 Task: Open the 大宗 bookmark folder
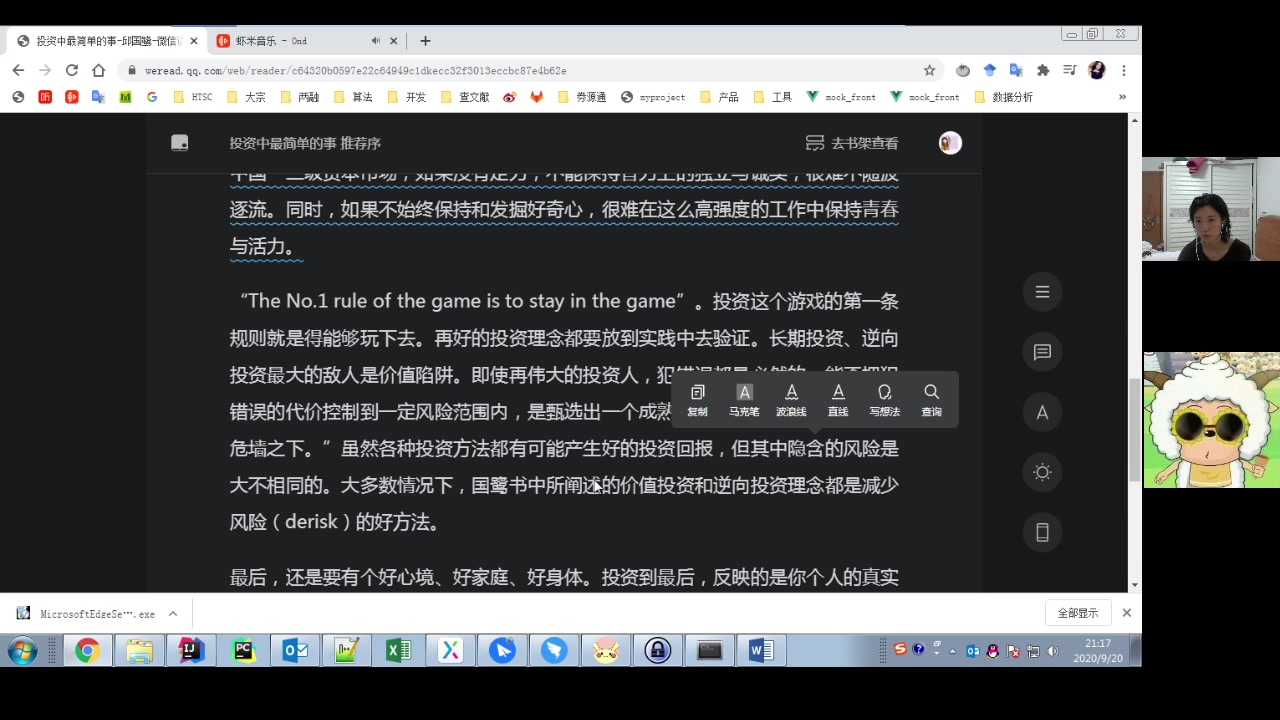pos(246,97)
